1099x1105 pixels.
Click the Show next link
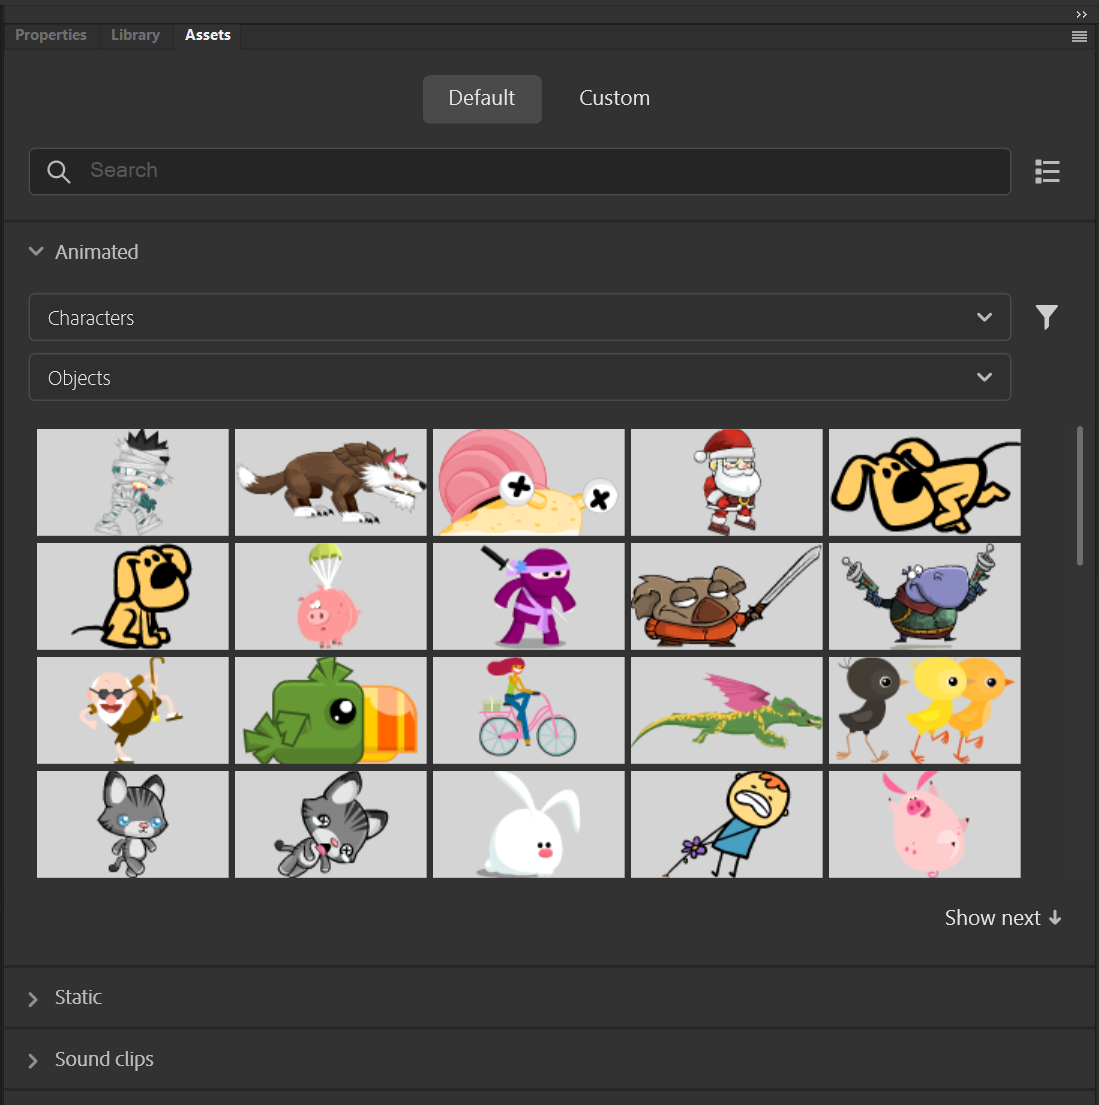(1003, 917)
